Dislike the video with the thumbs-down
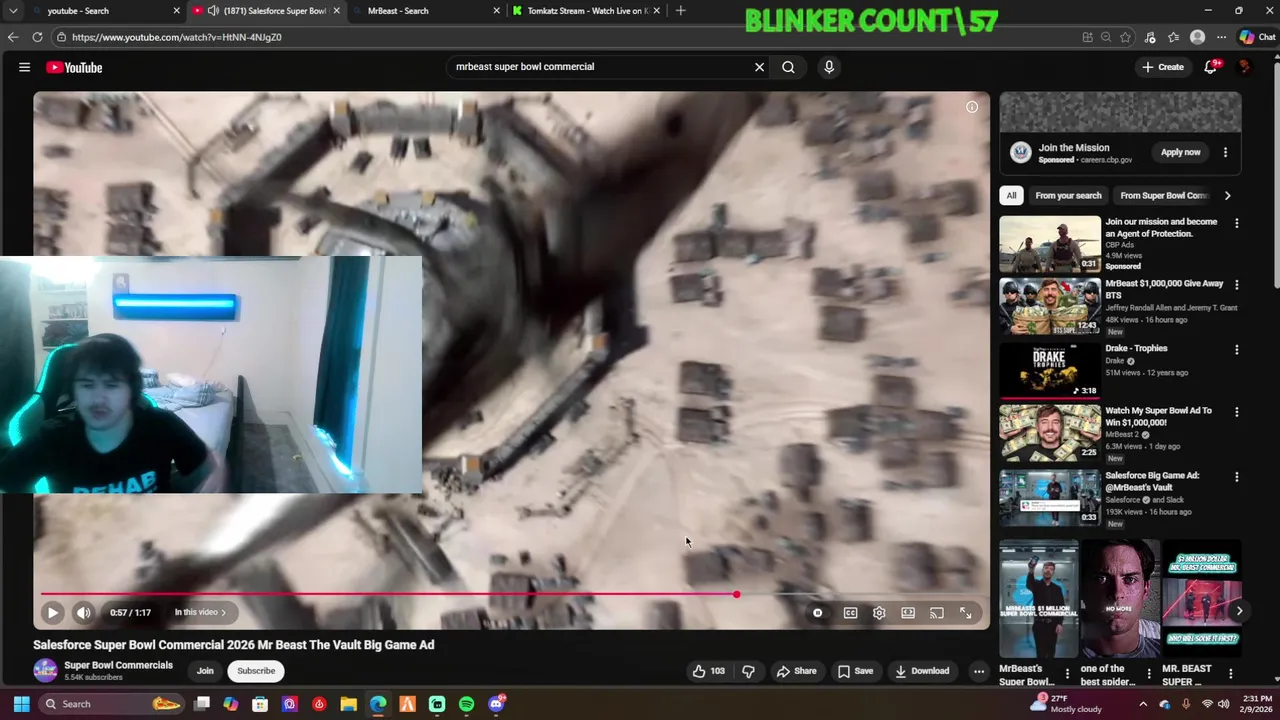Screen dimensions: 1280x720 [748, 671]
